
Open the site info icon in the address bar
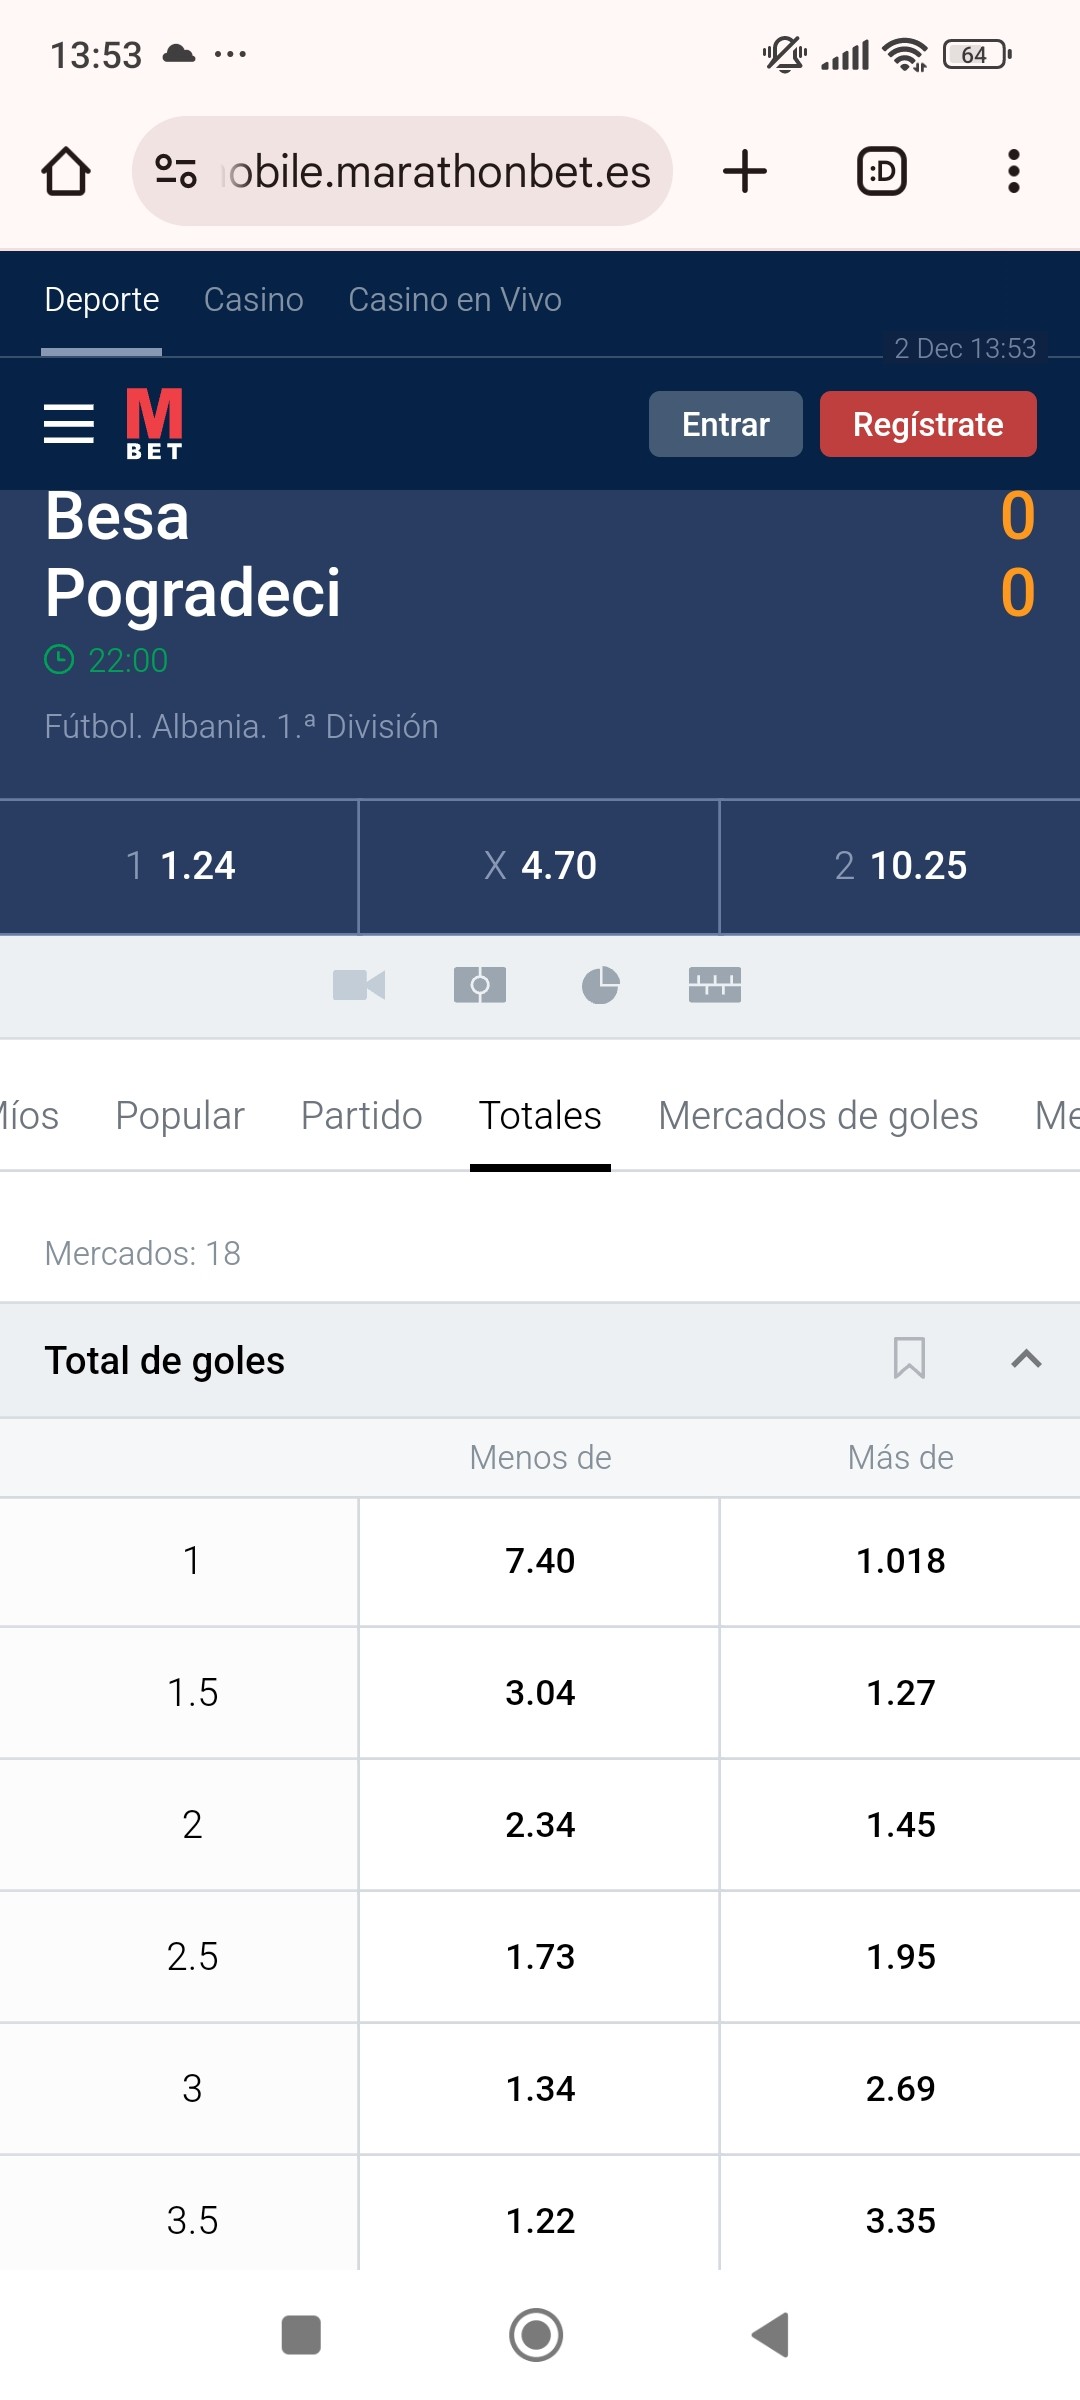(176, 171)
